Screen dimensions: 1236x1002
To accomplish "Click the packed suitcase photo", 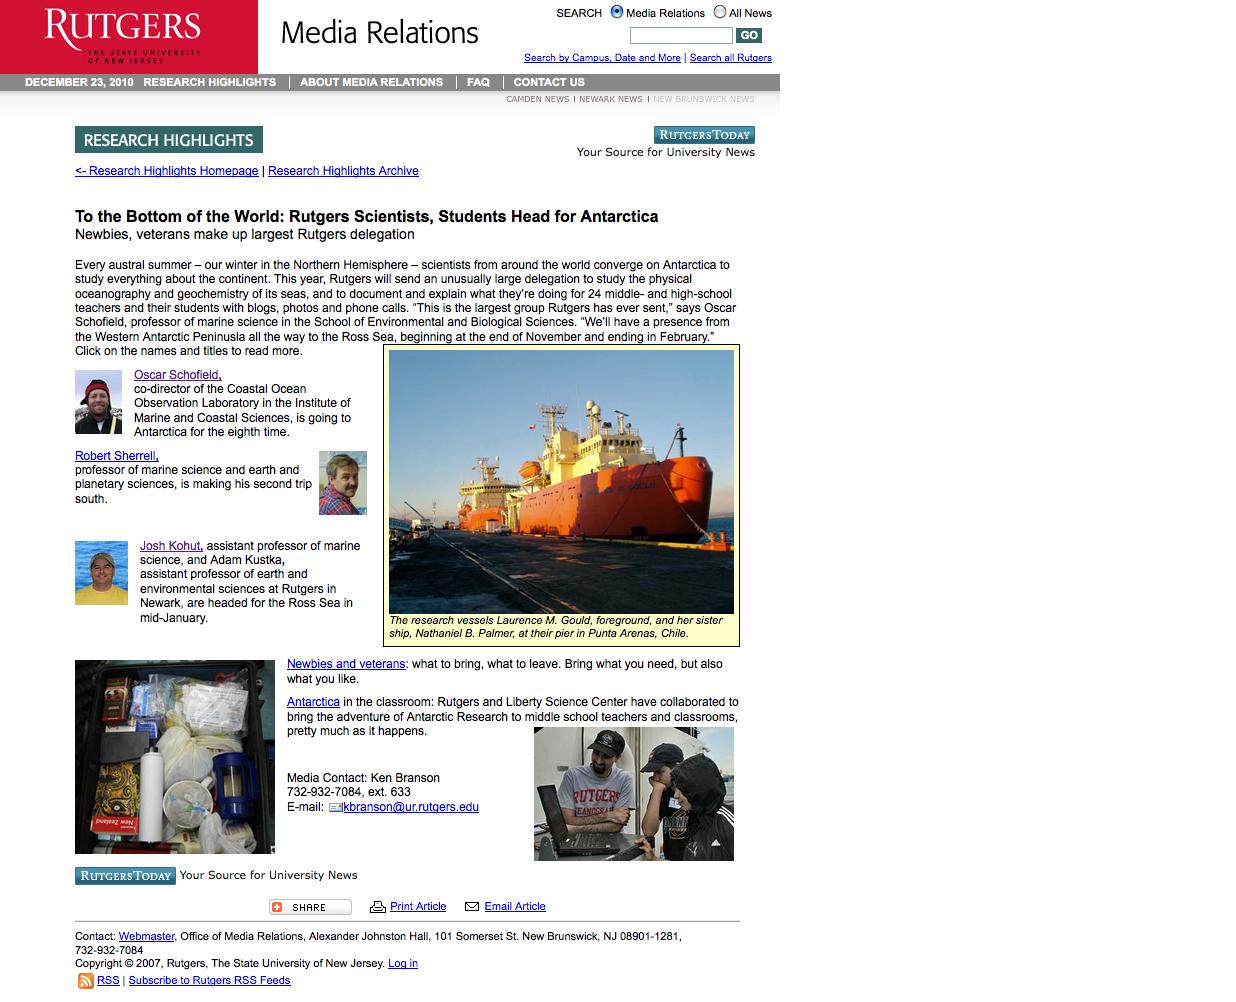I will [175, 757].
